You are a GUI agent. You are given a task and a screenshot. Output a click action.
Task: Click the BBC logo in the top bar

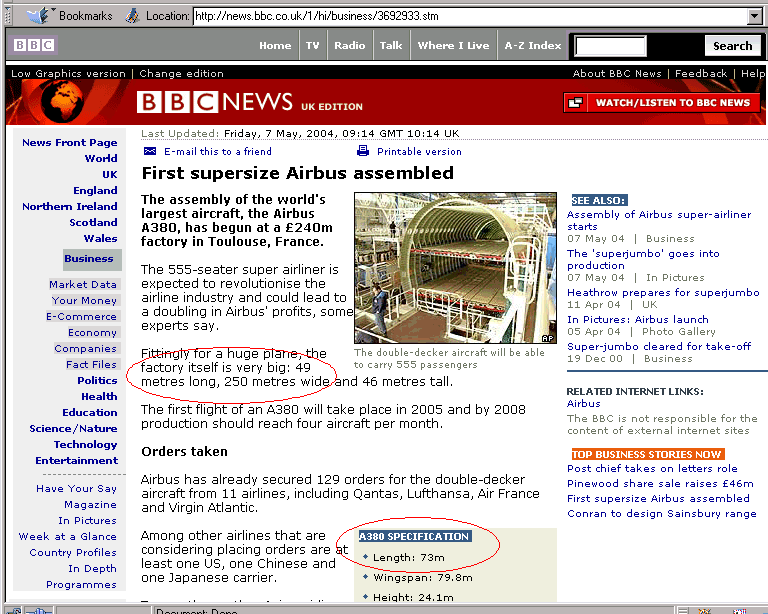(x=33, y=45)
